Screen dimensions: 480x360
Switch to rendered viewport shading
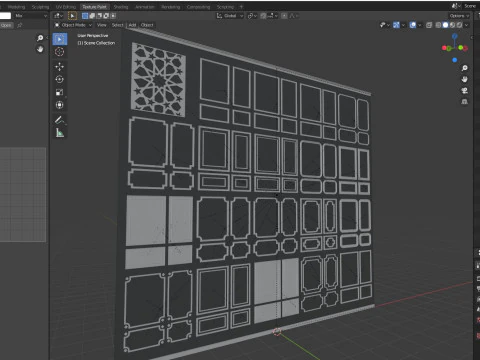(459, 25)
